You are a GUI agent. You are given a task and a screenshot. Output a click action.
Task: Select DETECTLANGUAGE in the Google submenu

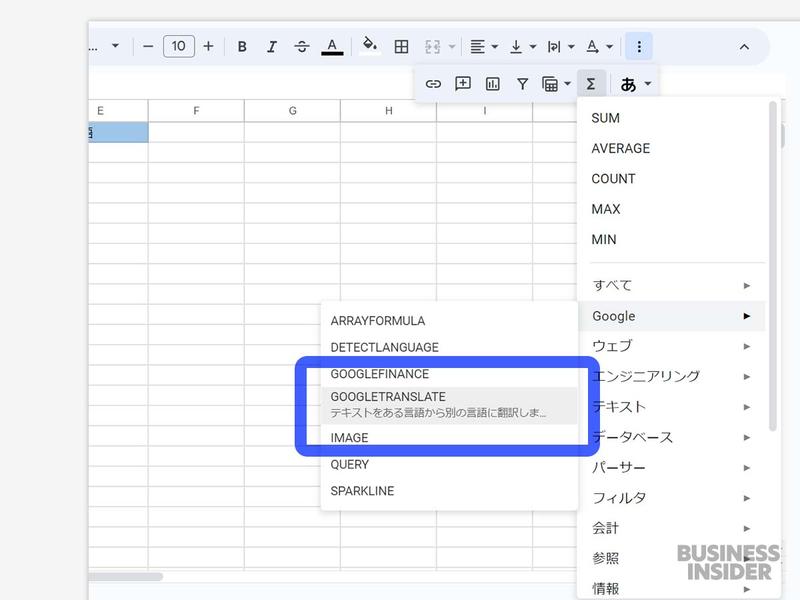coord(449,347)
